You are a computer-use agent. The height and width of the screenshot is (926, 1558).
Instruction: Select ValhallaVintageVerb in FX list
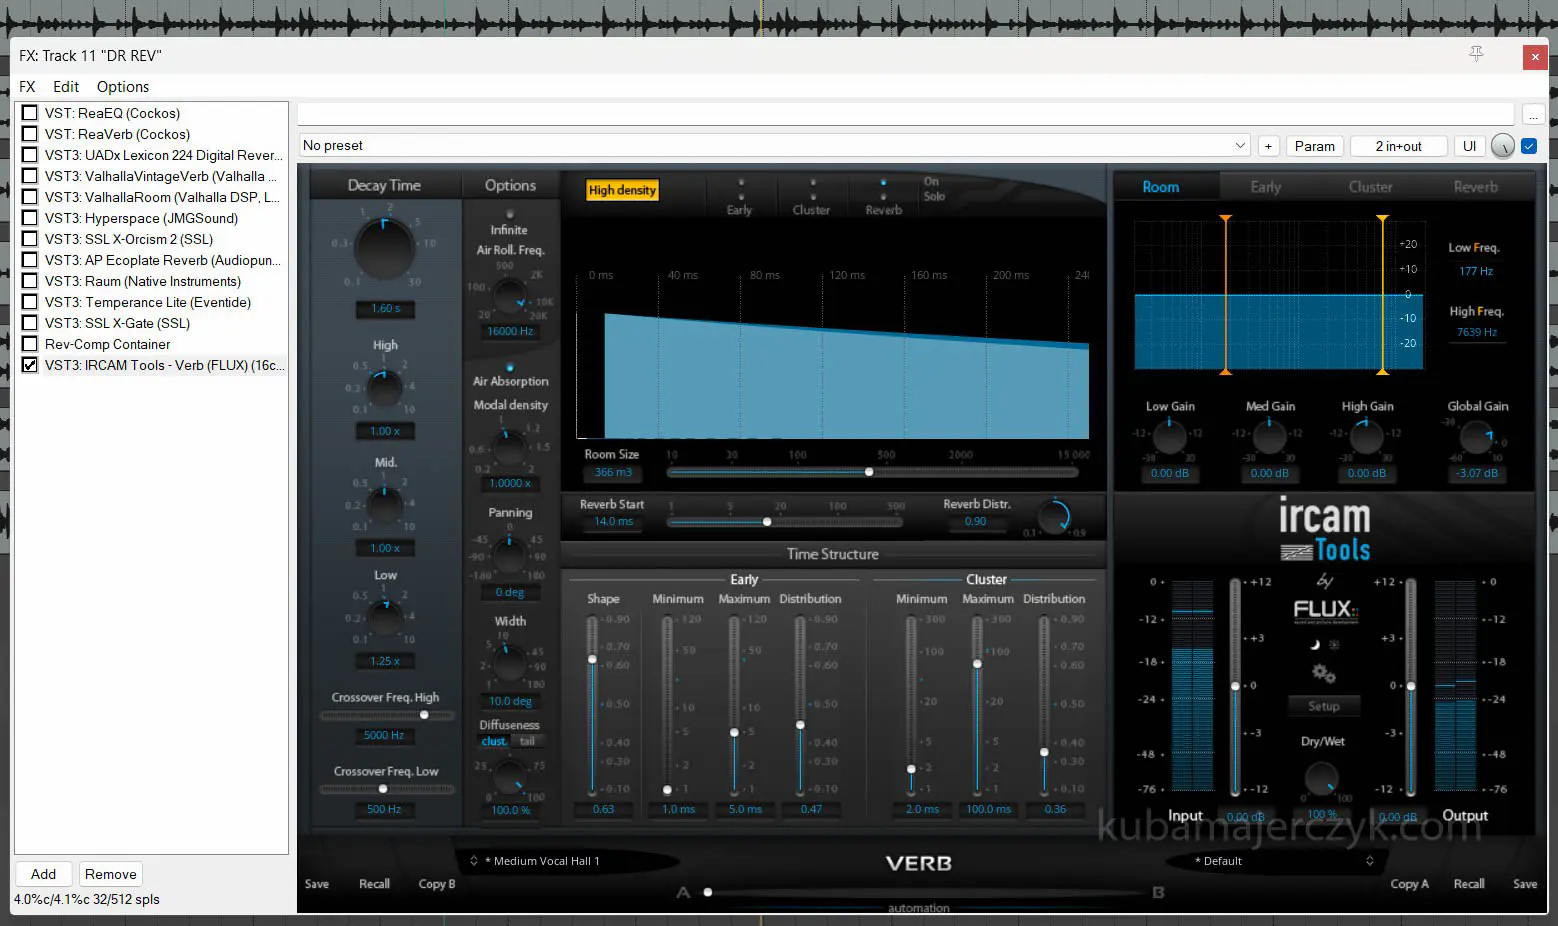pos(160,176)
